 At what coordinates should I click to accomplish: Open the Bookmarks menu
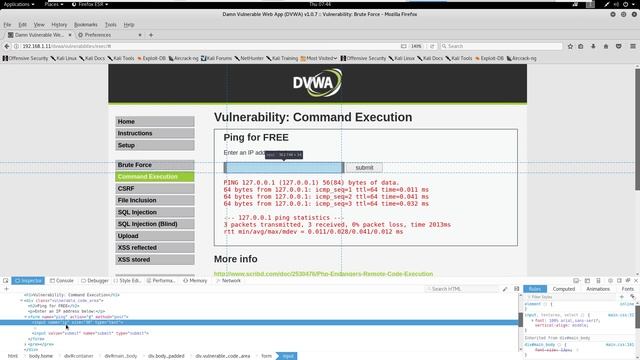coord(86,24)
